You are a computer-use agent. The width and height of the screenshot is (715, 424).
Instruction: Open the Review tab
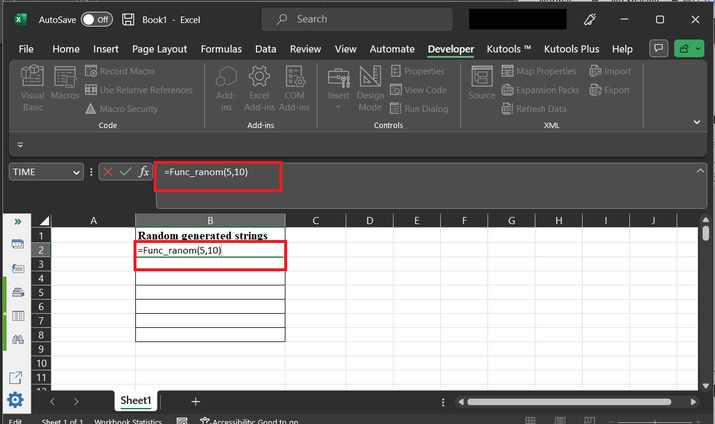306,49
